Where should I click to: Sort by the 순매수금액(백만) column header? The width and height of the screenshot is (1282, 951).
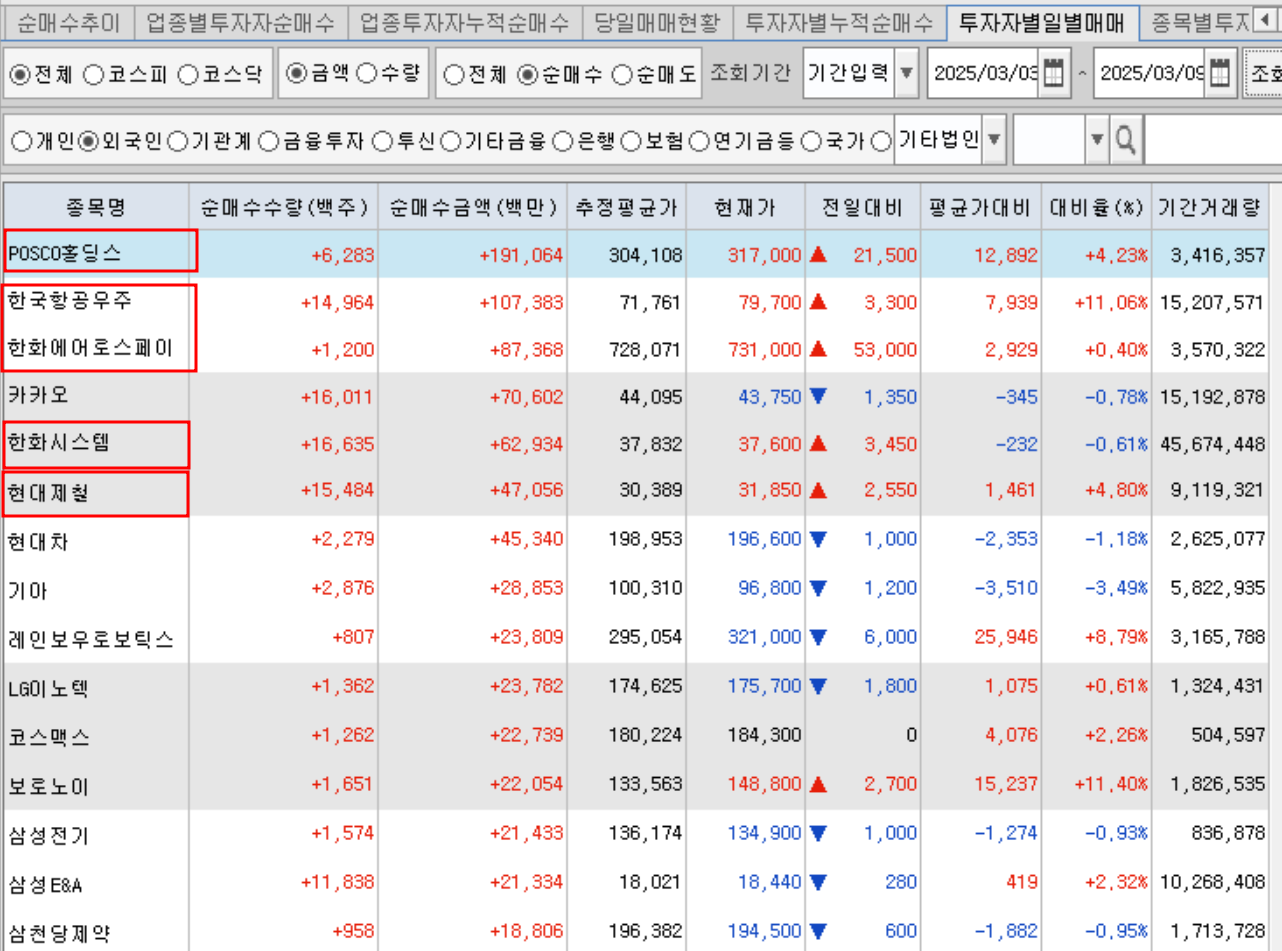click(472, 208)
